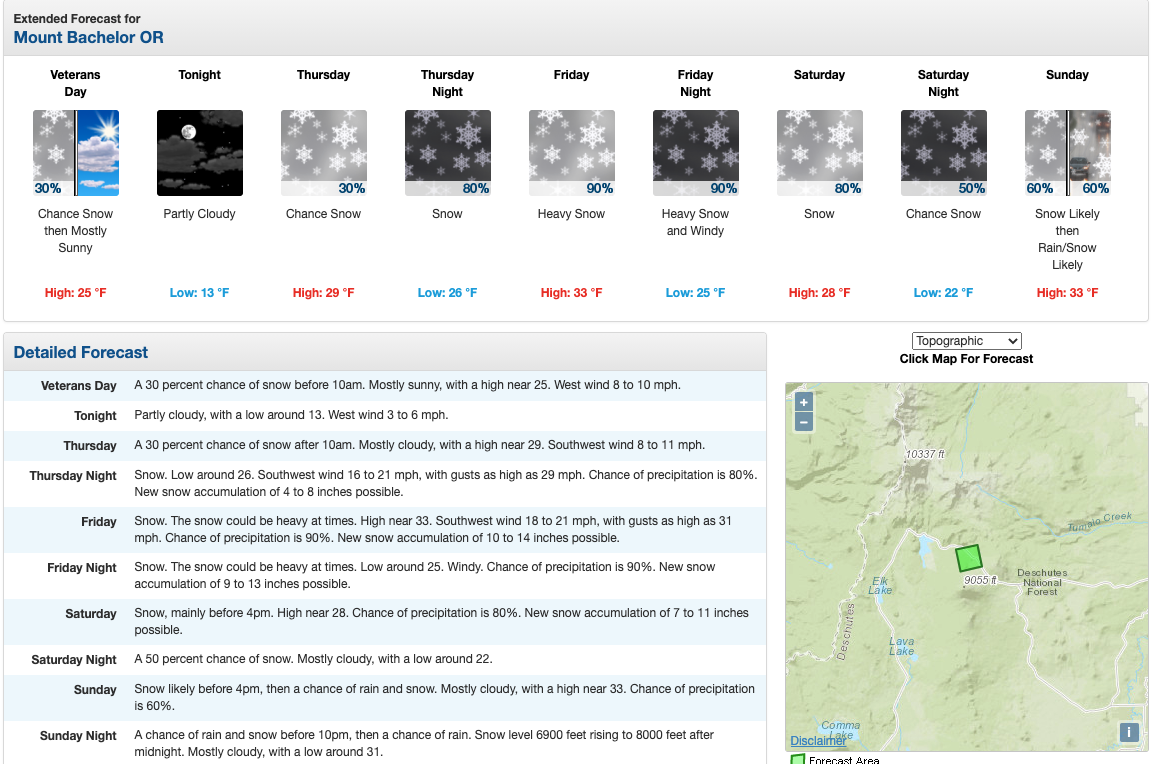Click the 'Friday' detailed forecast row label
This screenshot has width=1152, height=764.
98,522
